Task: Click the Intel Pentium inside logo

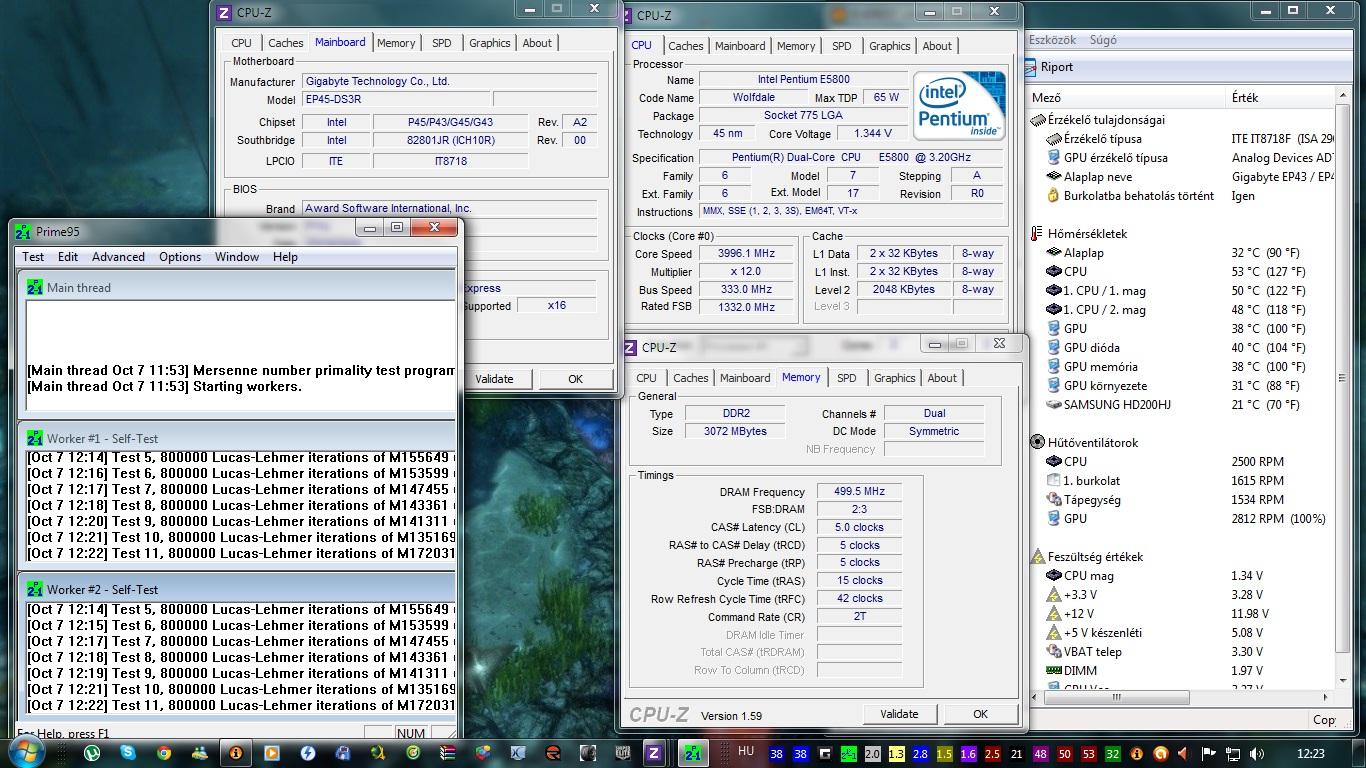Action: (959, 105)
